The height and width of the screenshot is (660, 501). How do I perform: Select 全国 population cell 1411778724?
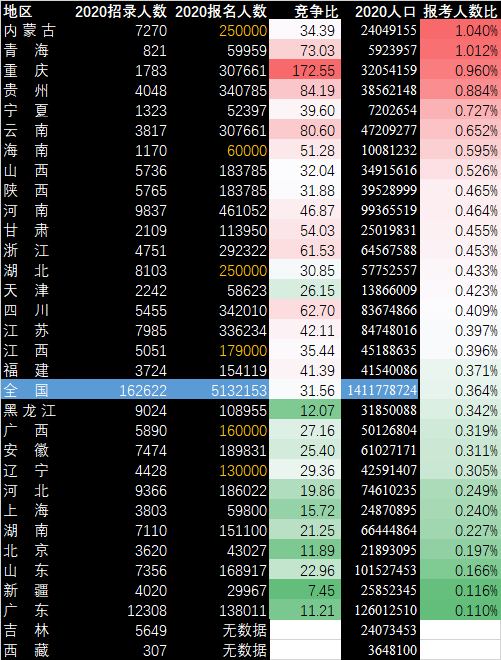(x=381, y=391)
